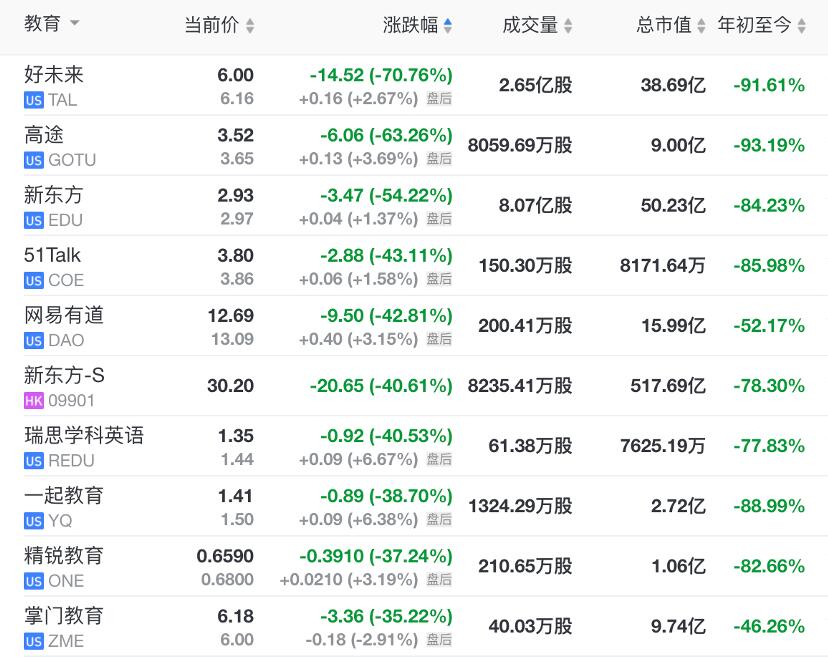The image size is (828, 658).
Task: Sort by 涨跌幅 column arrows
Action: [x=448, y=26]
